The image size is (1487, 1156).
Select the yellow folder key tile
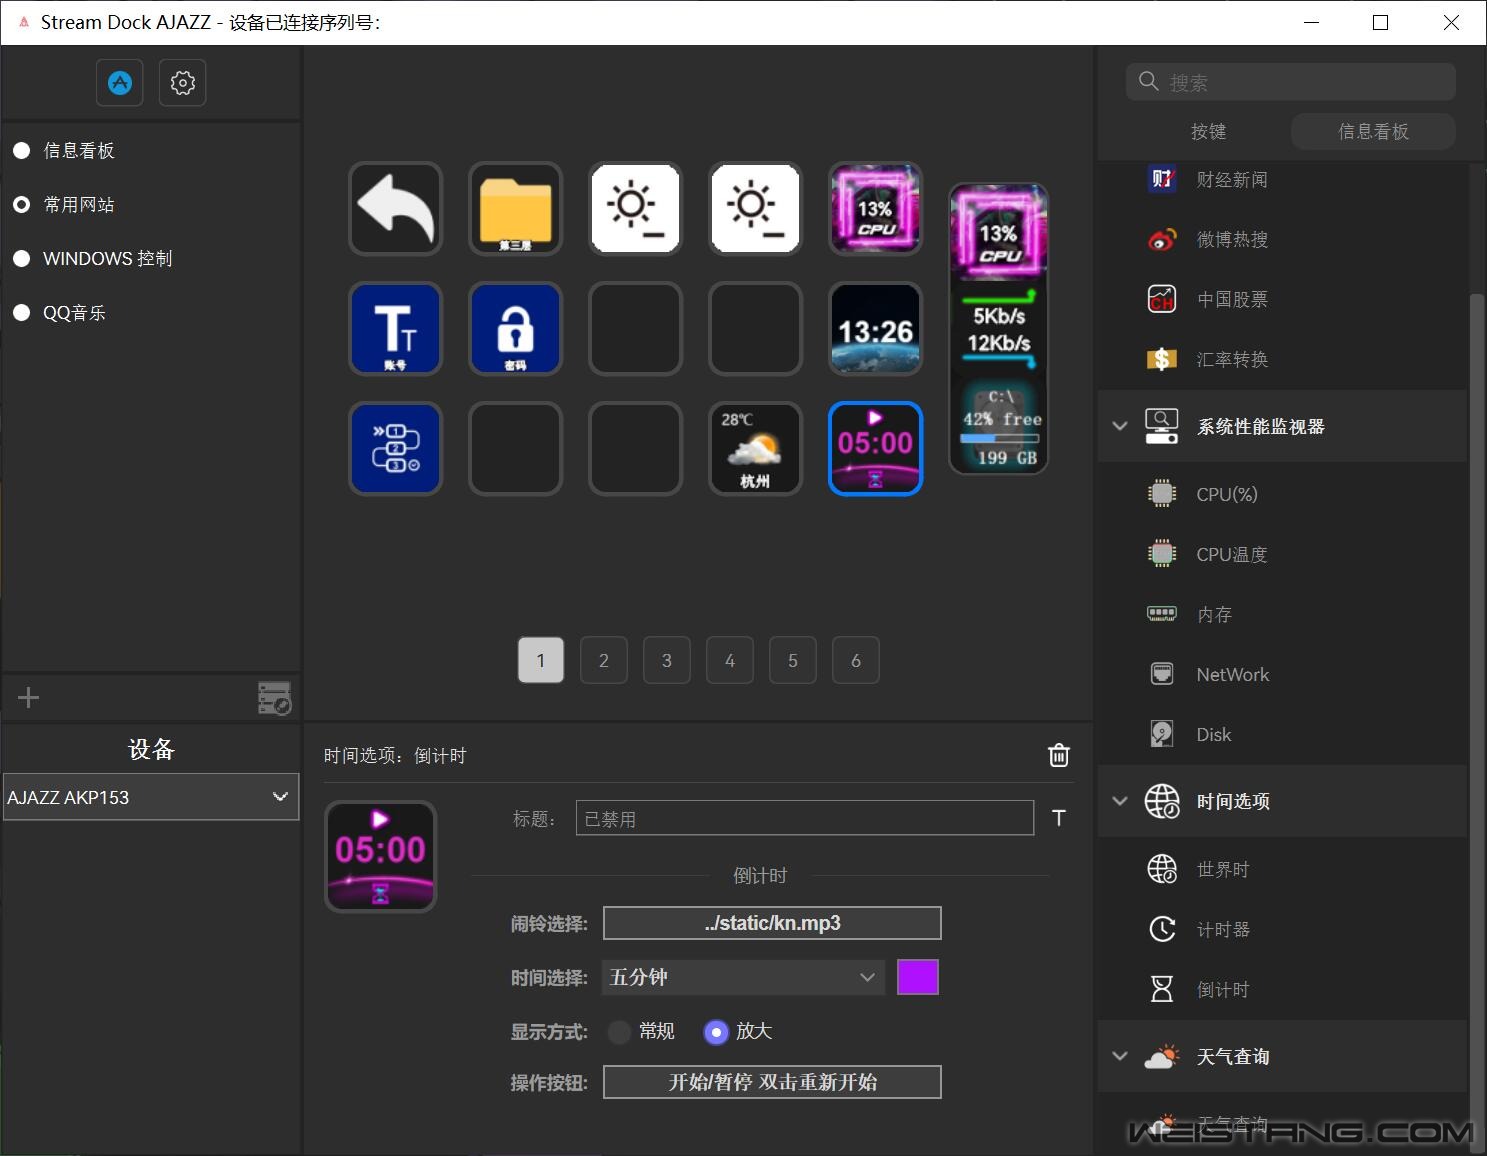516,208
